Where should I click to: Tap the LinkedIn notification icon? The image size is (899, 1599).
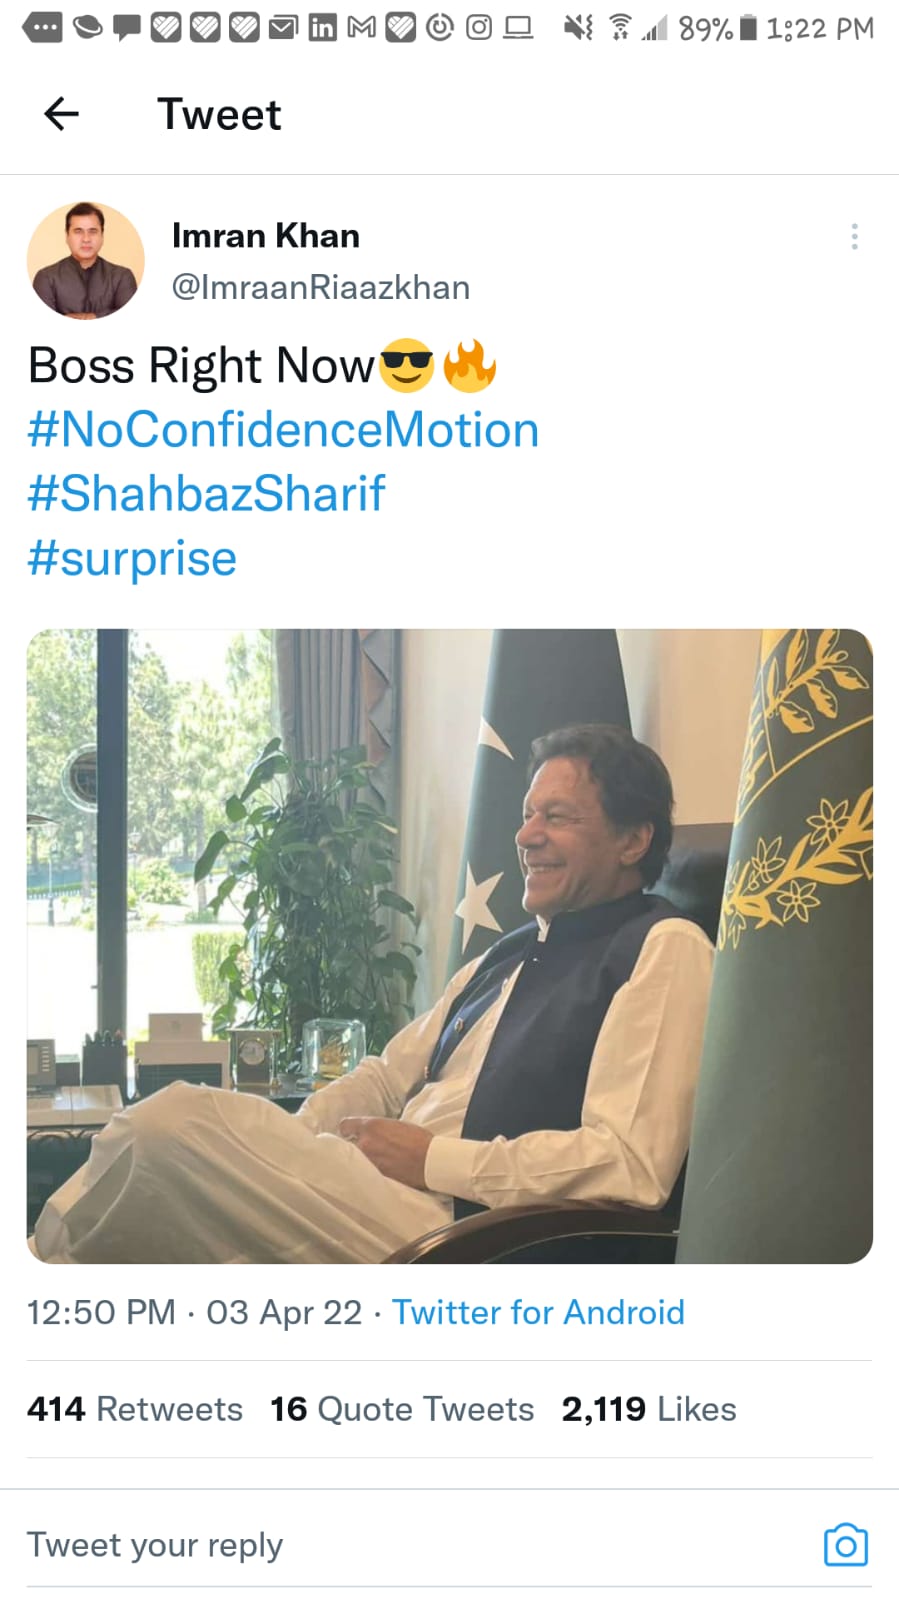point(322,28)
